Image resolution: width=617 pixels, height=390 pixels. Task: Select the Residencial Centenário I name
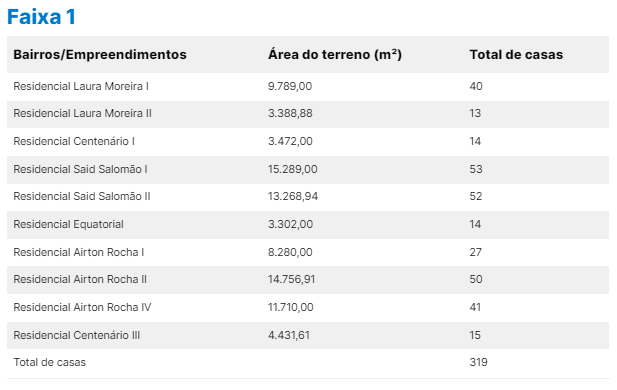coord(74,141)
